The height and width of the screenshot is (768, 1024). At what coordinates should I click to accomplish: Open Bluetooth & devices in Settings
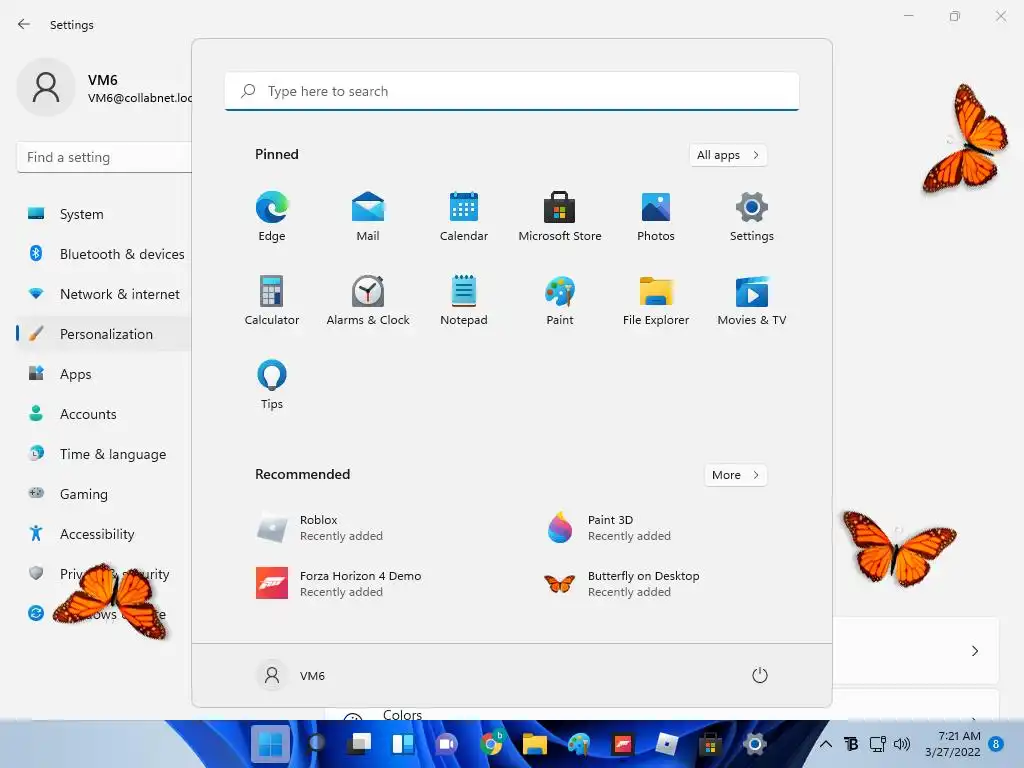(104, 254)
